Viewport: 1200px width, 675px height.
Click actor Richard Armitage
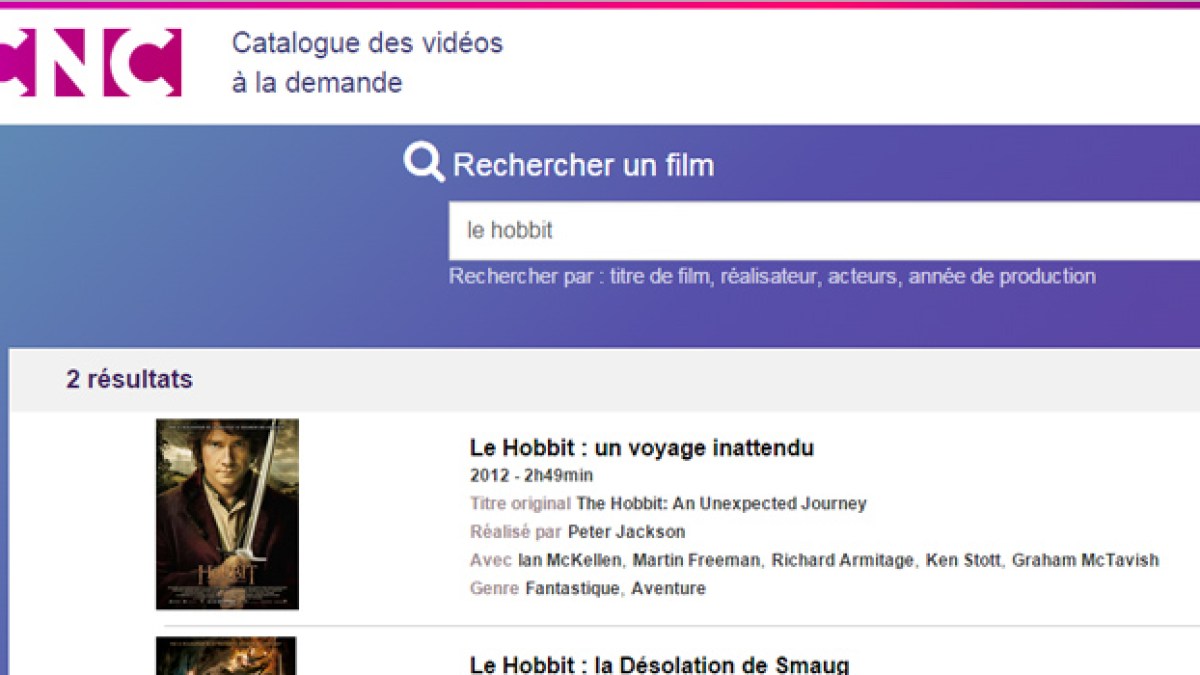pos(842,560)
